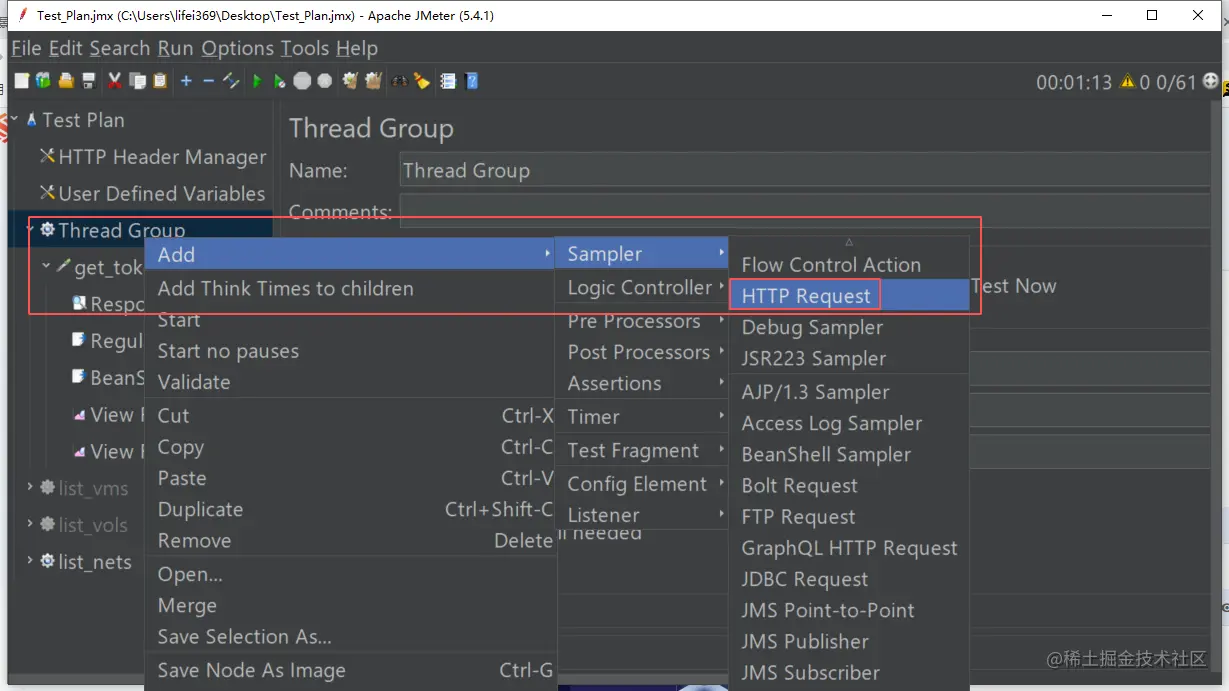Click the New test plan toolbar icon
The image size is (1229, 691).
(21, 81)
